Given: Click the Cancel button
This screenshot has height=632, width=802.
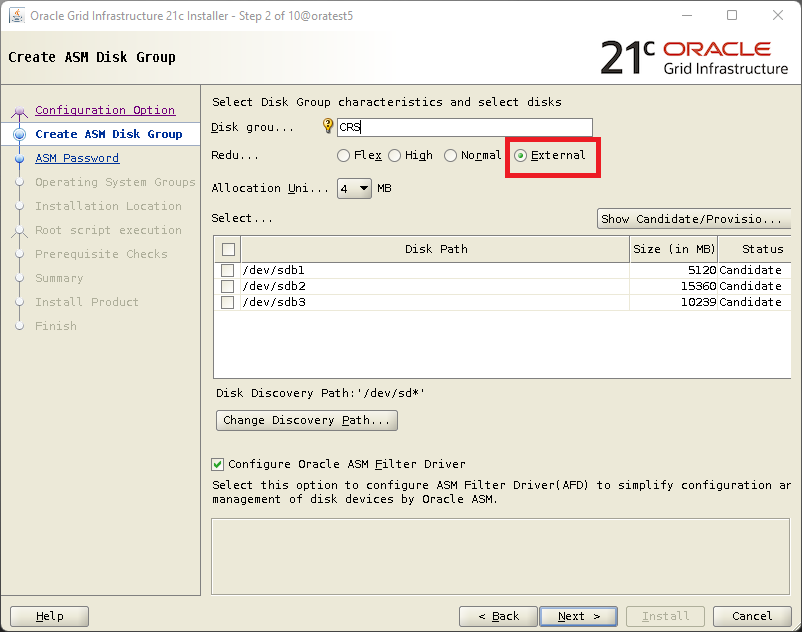Looking at the screenshot, I should (x=752, y=616).
